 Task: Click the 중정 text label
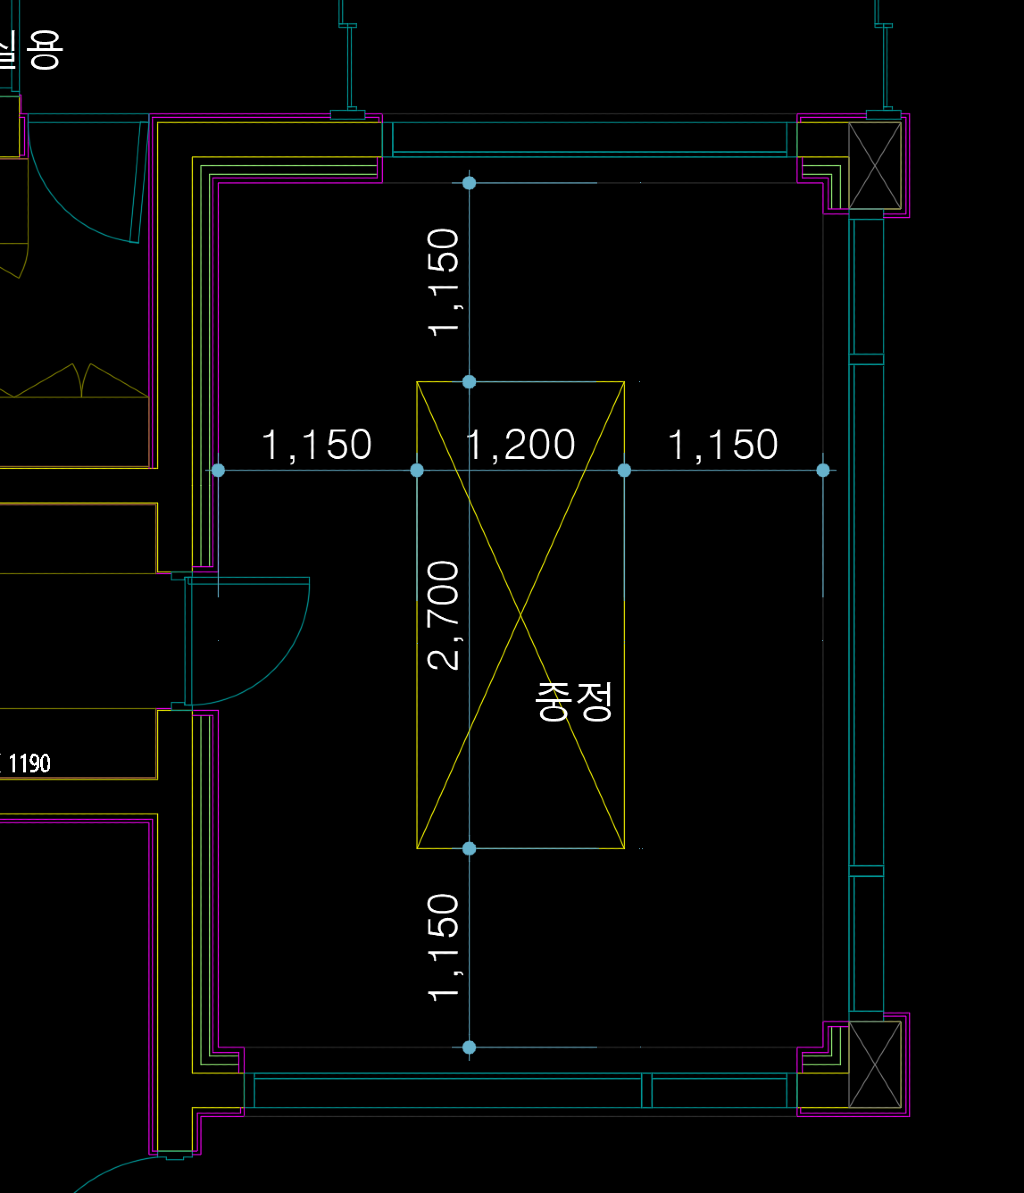click(574, 701)
